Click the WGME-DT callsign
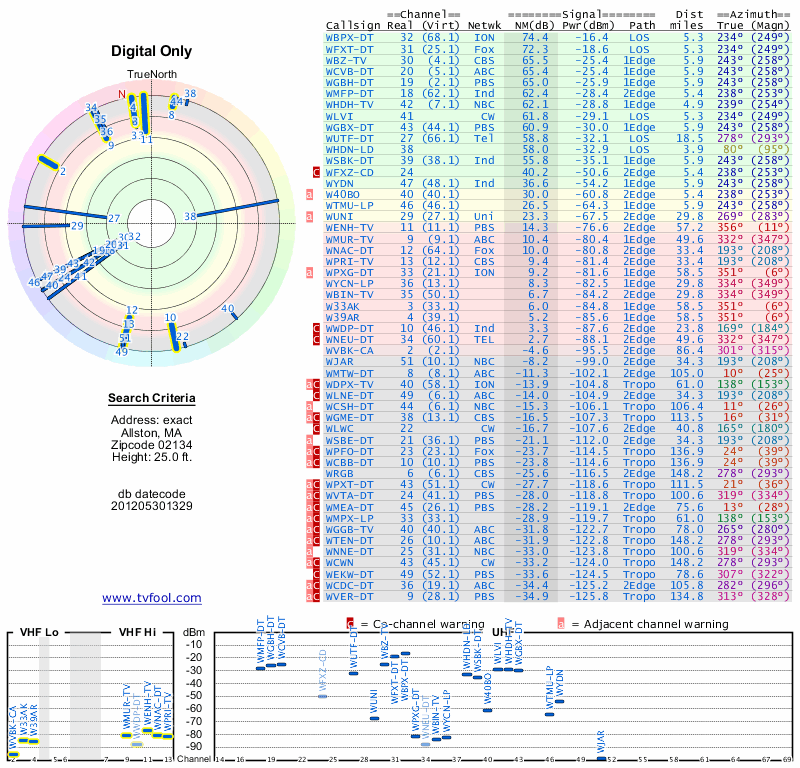This screenshot has height=768, width=800. (349, 418)
